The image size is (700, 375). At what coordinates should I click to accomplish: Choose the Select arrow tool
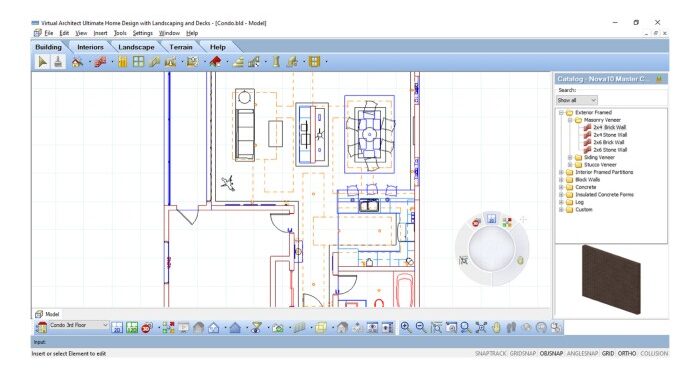(42, 62)
